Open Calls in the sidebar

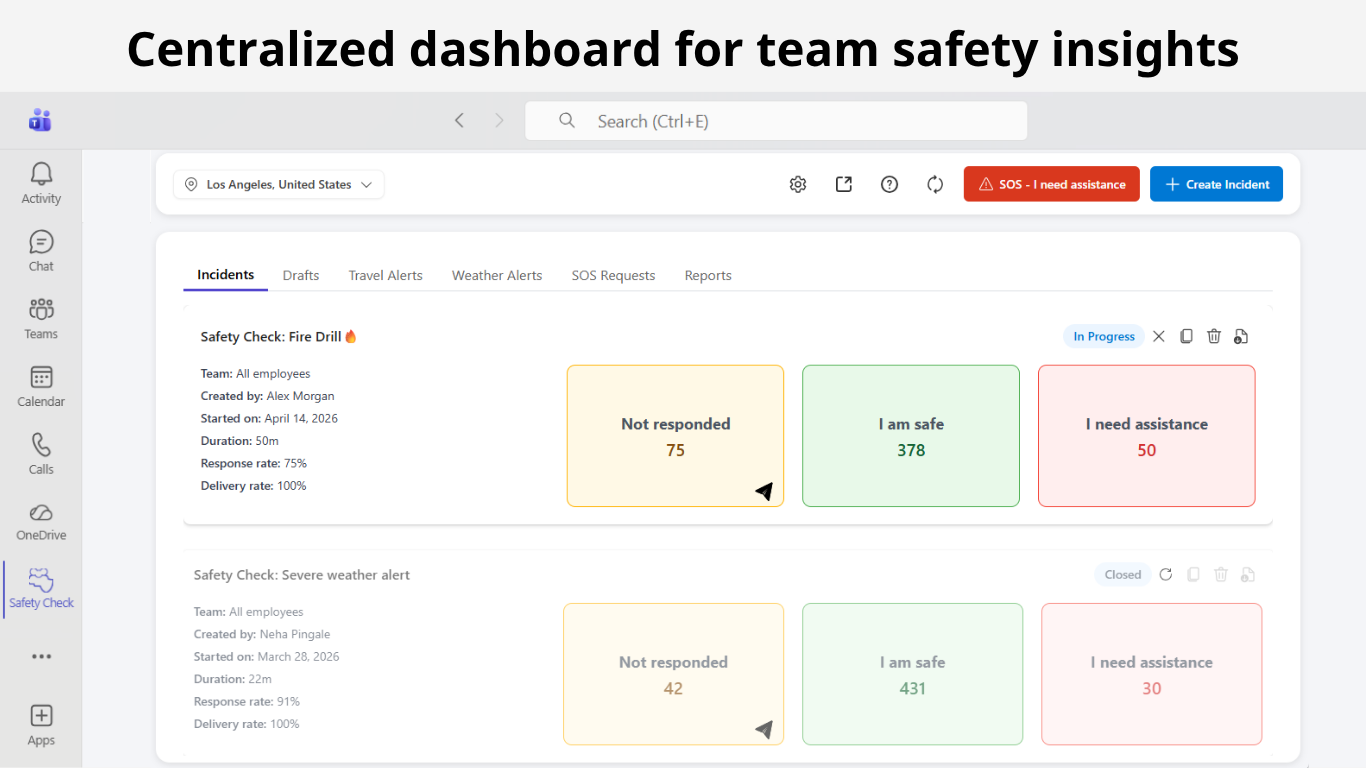click(x=41, y=453)
